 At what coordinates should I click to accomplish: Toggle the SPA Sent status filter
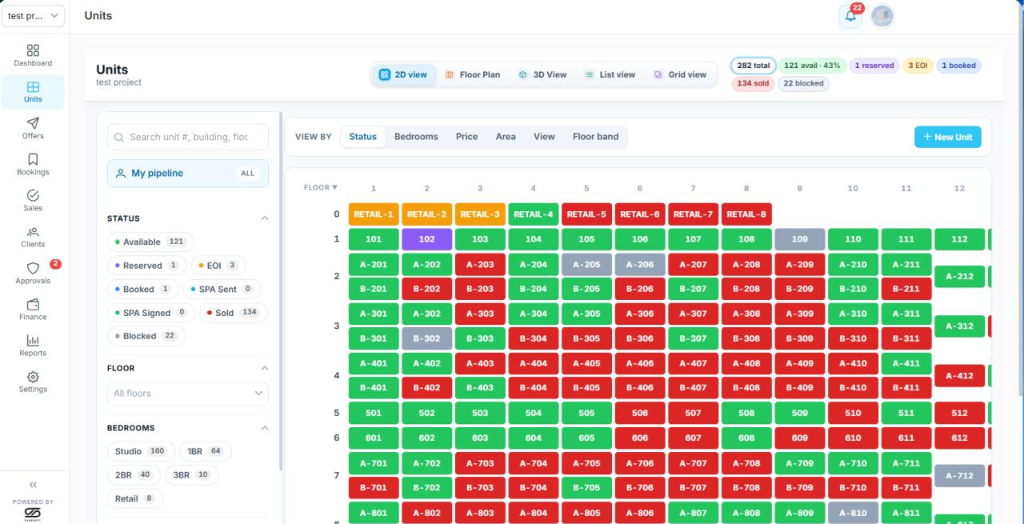[x=222, y=289]
